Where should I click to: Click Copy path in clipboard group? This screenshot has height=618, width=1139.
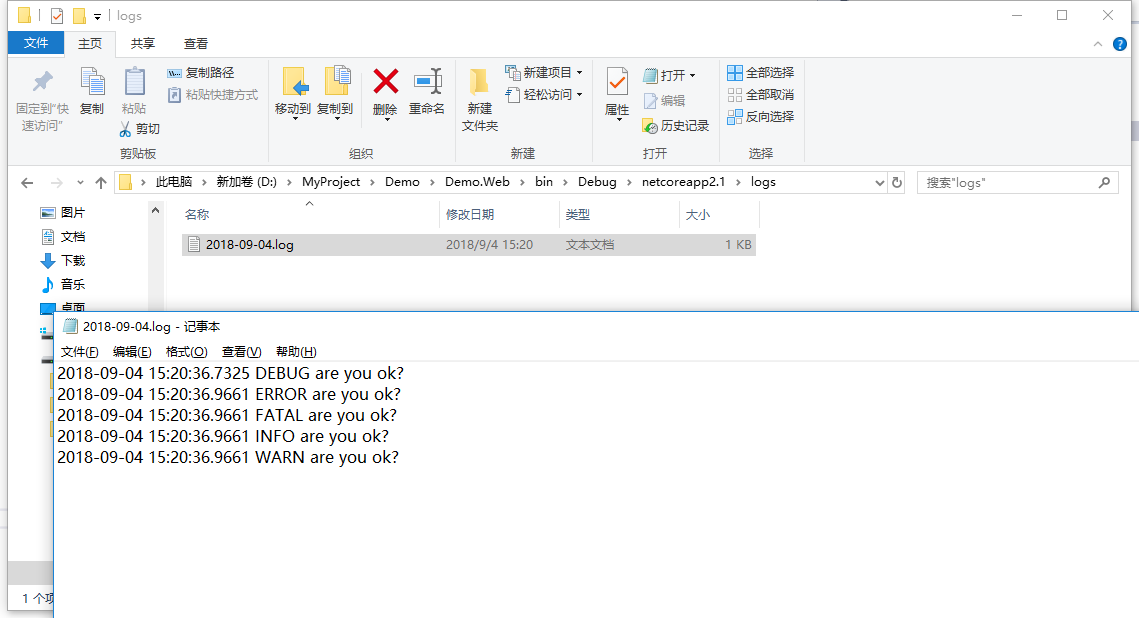click(200, 73)
